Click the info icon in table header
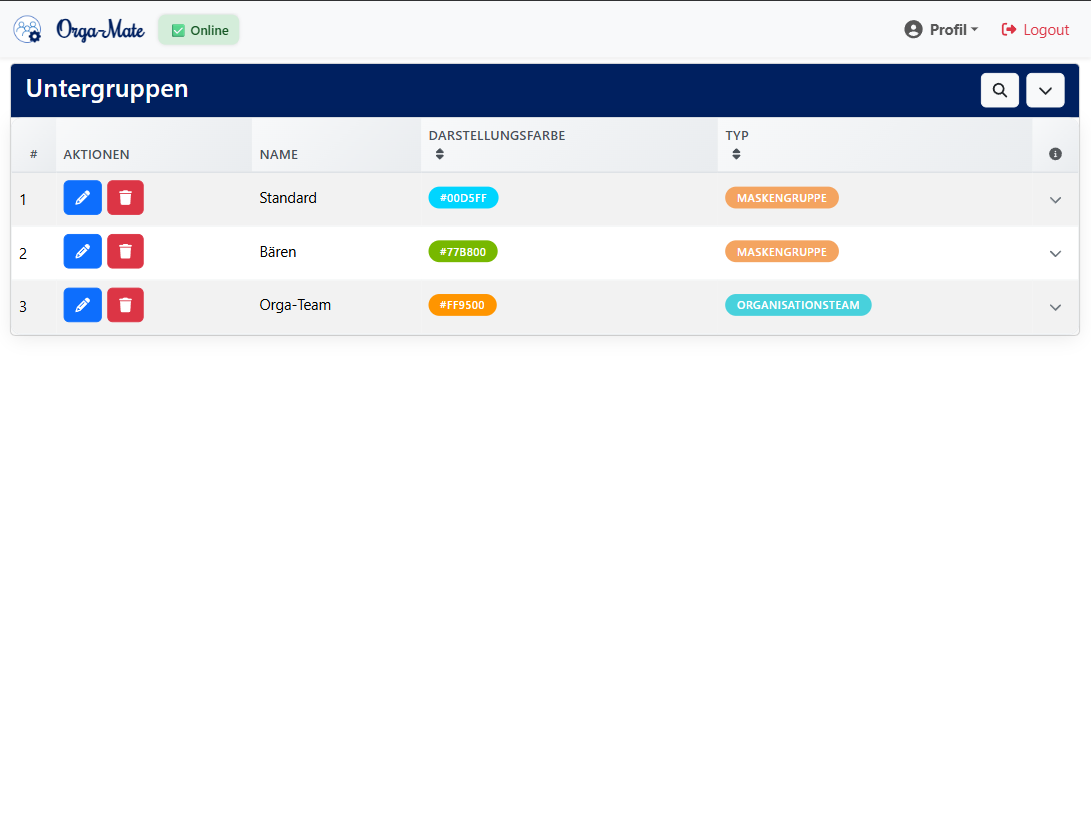This screenshot has width=1091, height=818. coord(1055,154)
